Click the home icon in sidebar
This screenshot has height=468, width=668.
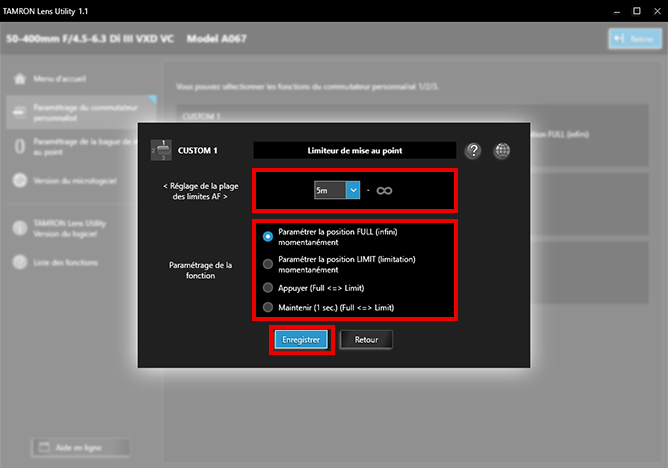(20, 79)
